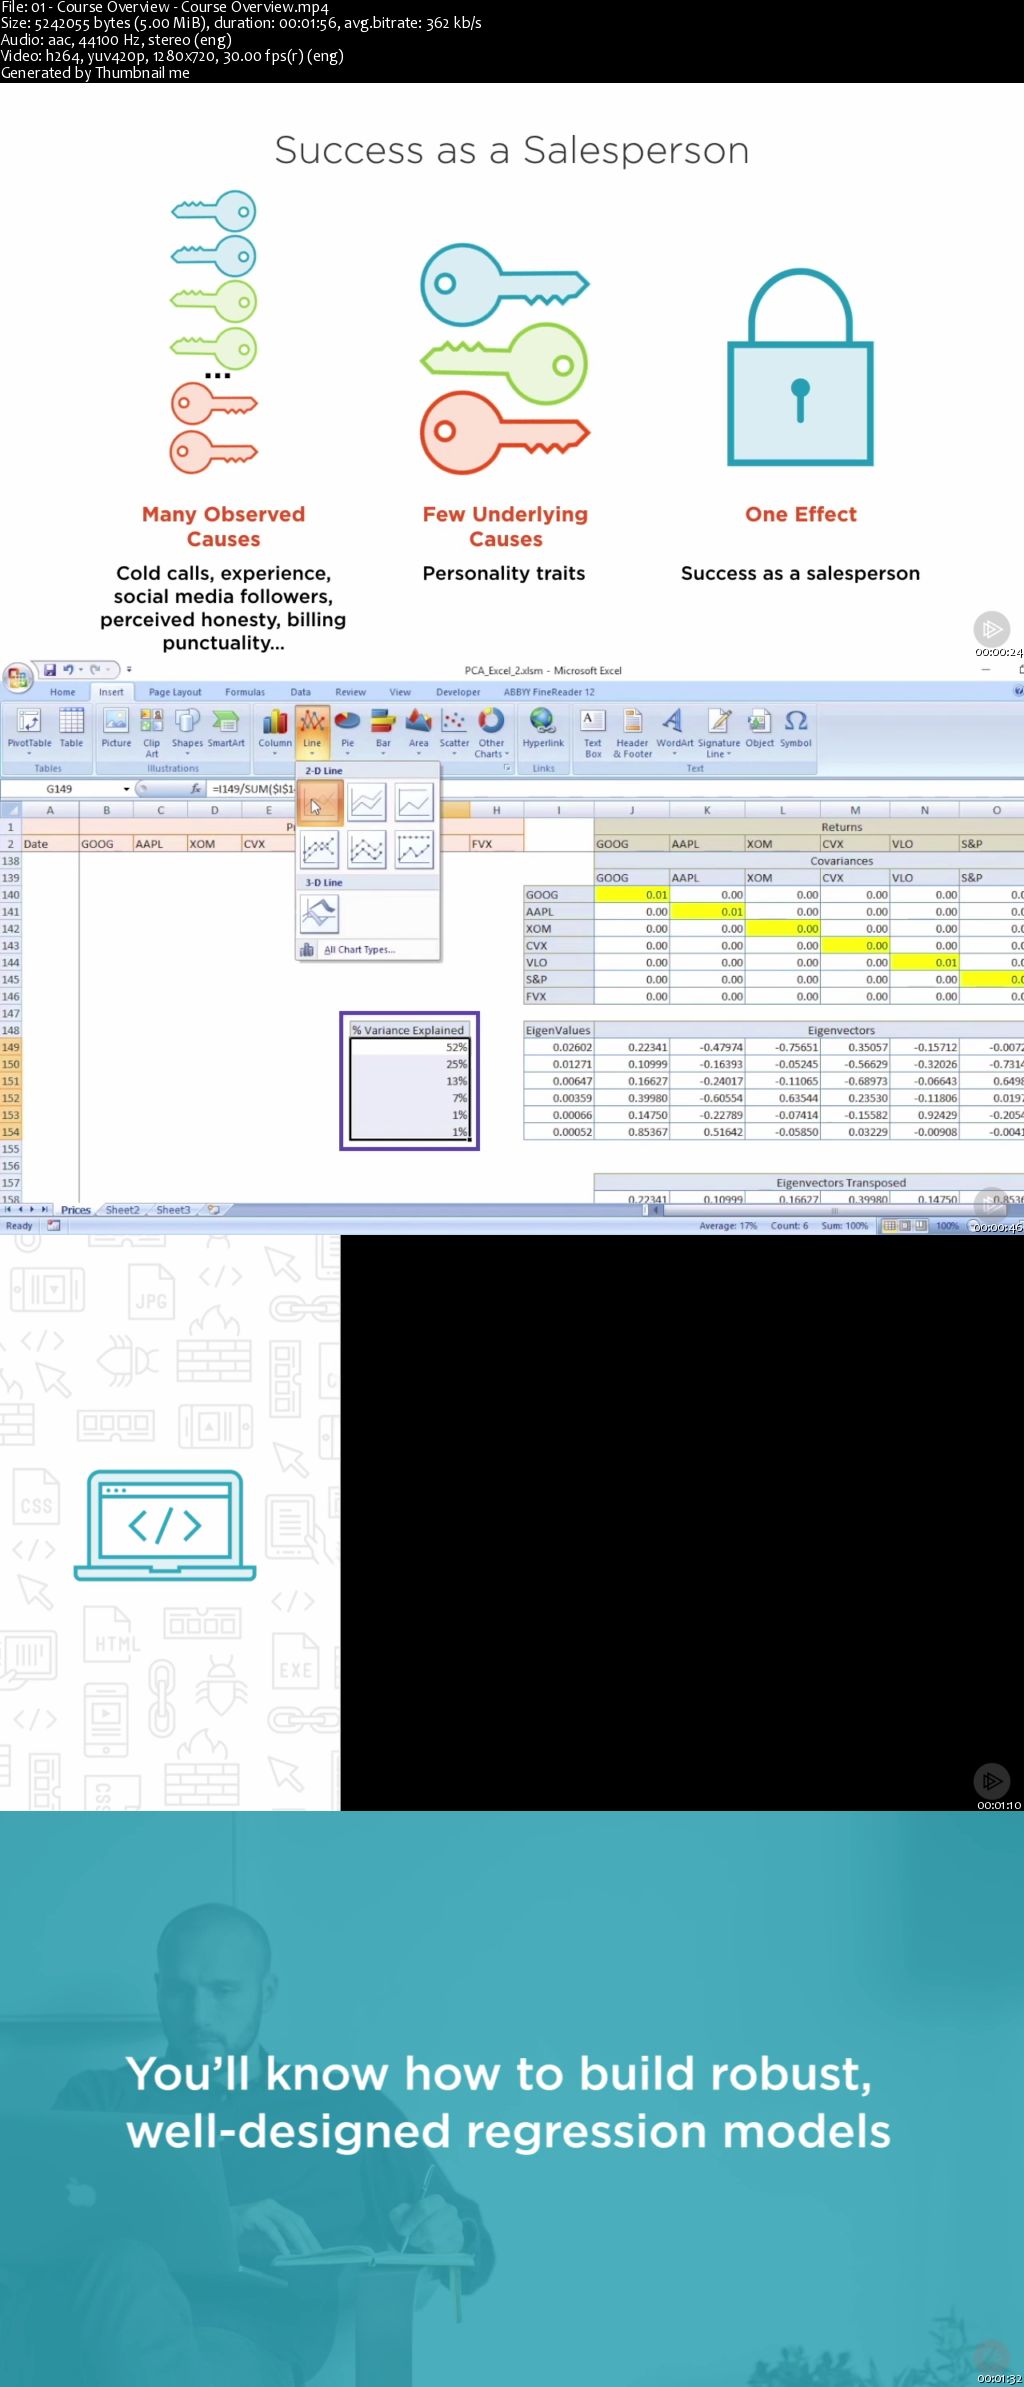
Task: Switch to Normal view in status bar
Action: (889, 1226)
